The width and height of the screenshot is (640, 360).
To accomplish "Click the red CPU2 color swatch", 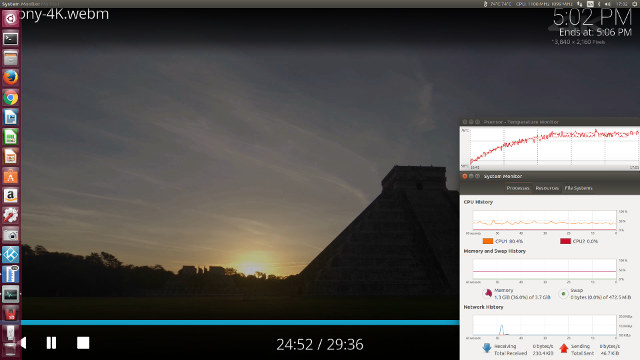I will click(565, 241).
